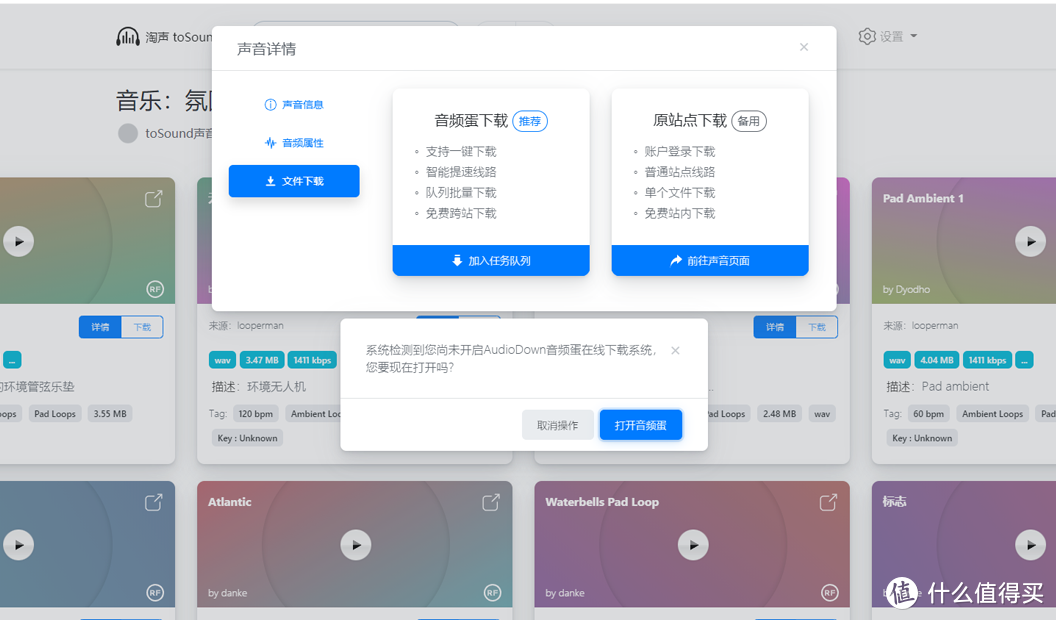Click the wav tag beside 2.48 MB

pos(822,414)
